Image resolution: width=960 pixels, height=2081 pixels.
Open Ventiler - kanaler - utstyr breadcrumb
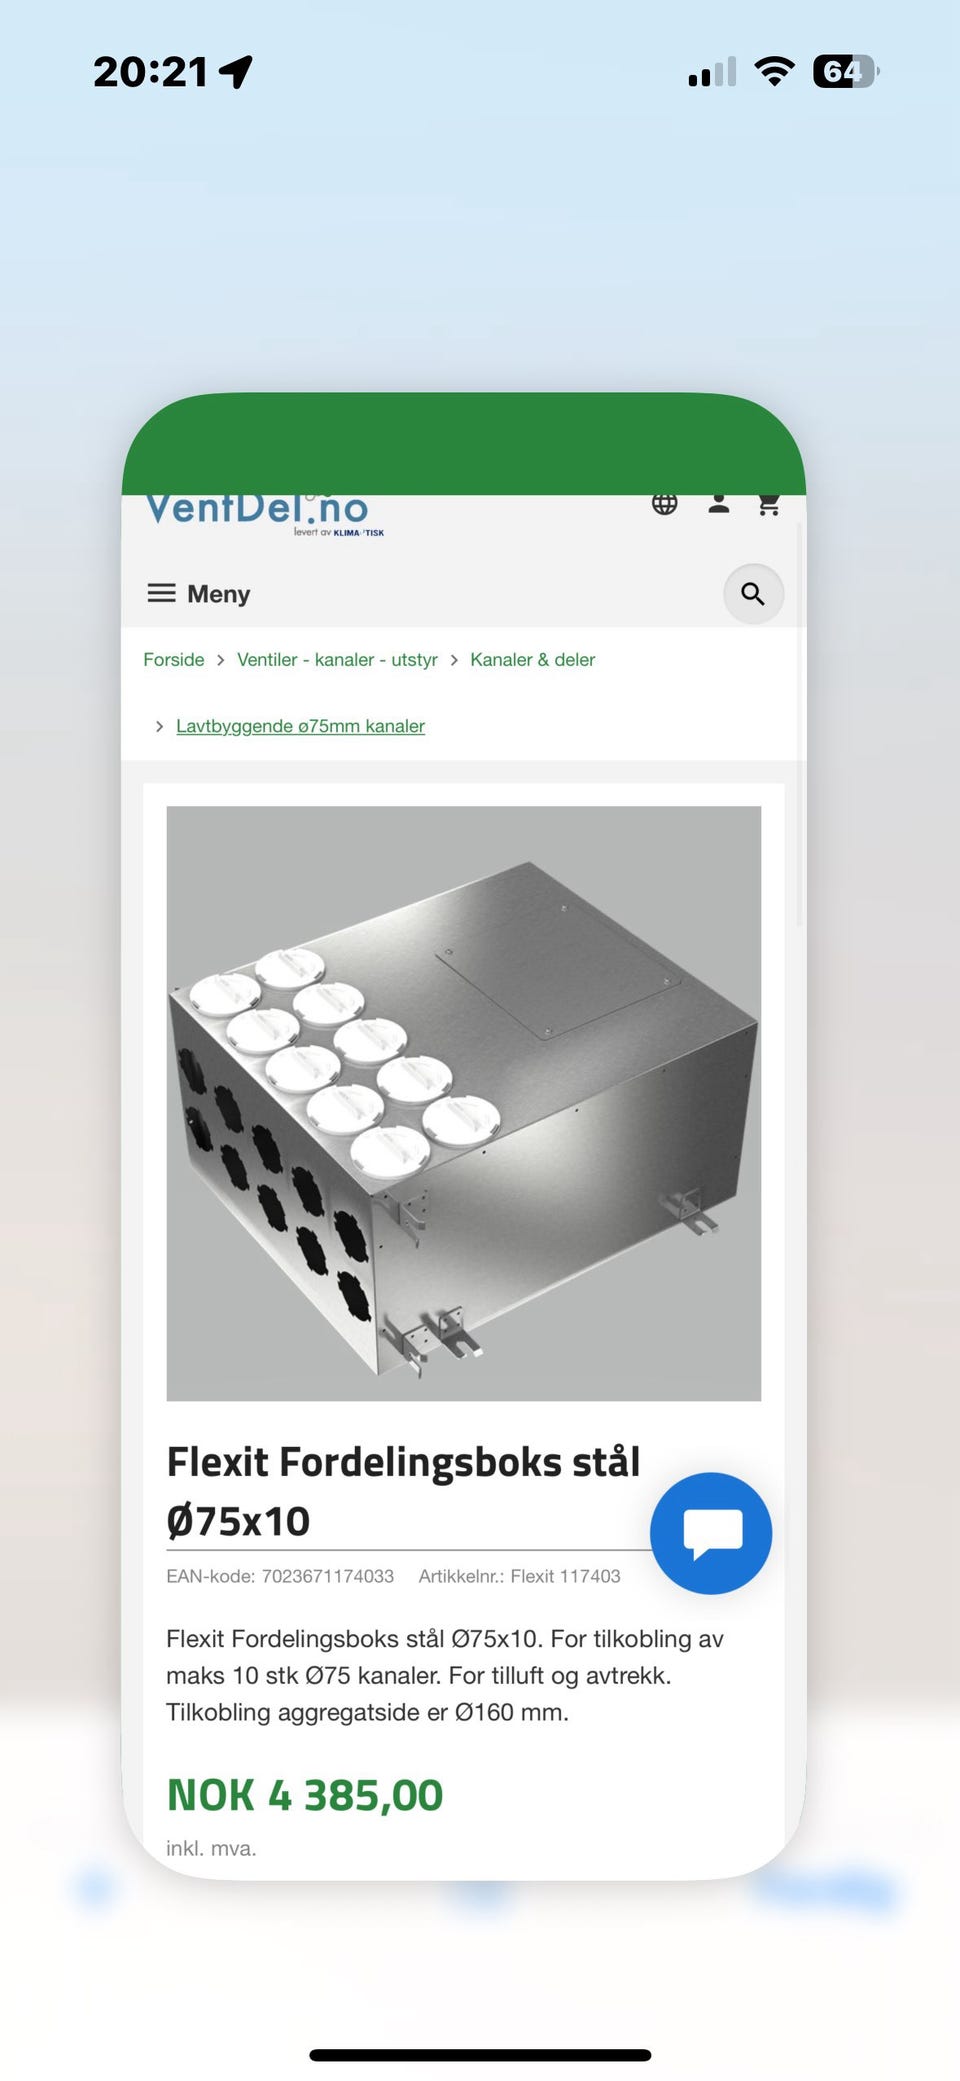click(x=337, y=660)
